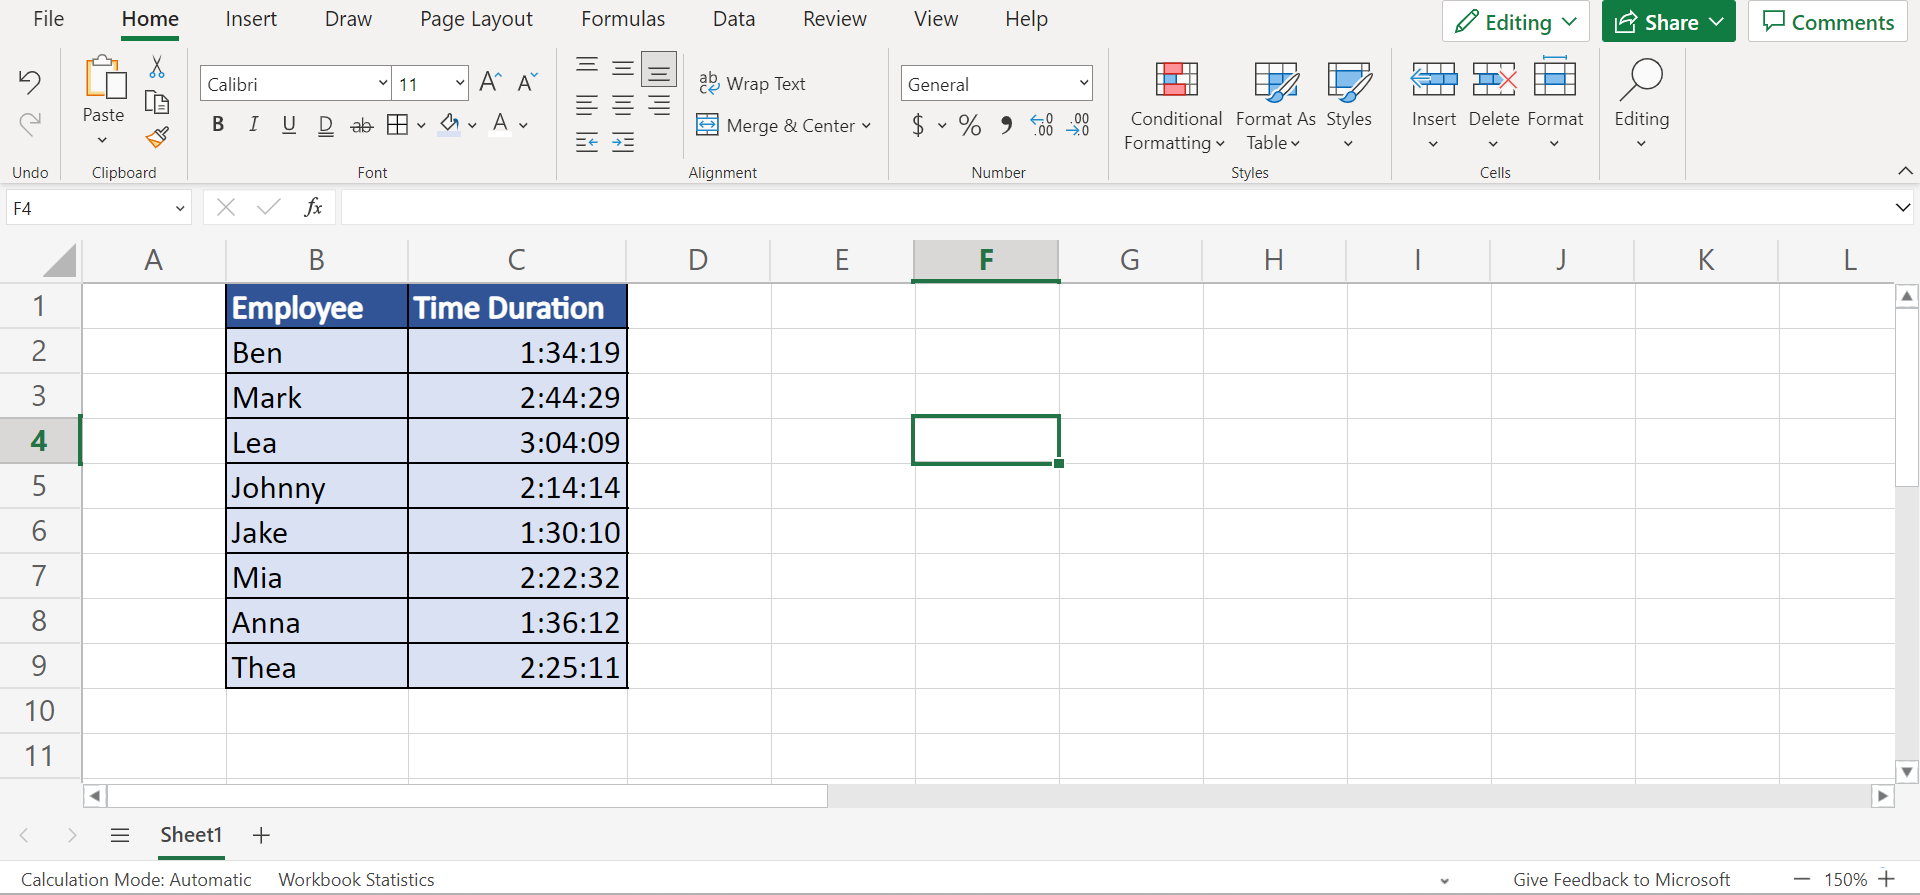Click the Increase Indent icon
Image resolution: width=1920 pixels, height=895 pixels.
point(623,143)
